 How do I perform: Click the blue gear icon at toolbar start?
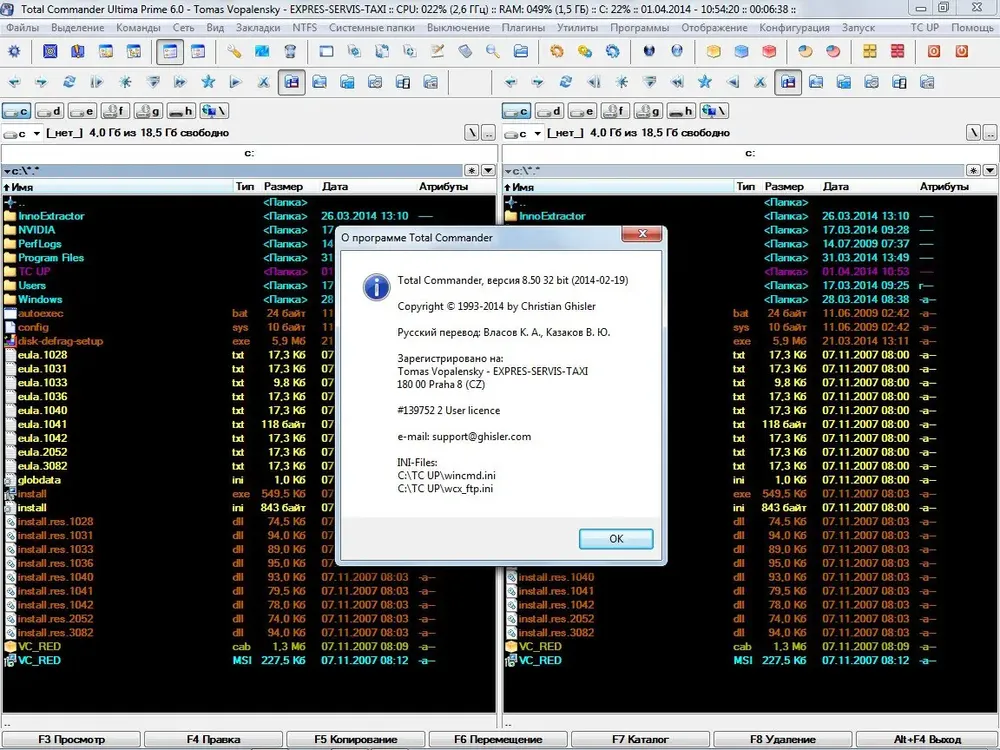pos(14,52)
